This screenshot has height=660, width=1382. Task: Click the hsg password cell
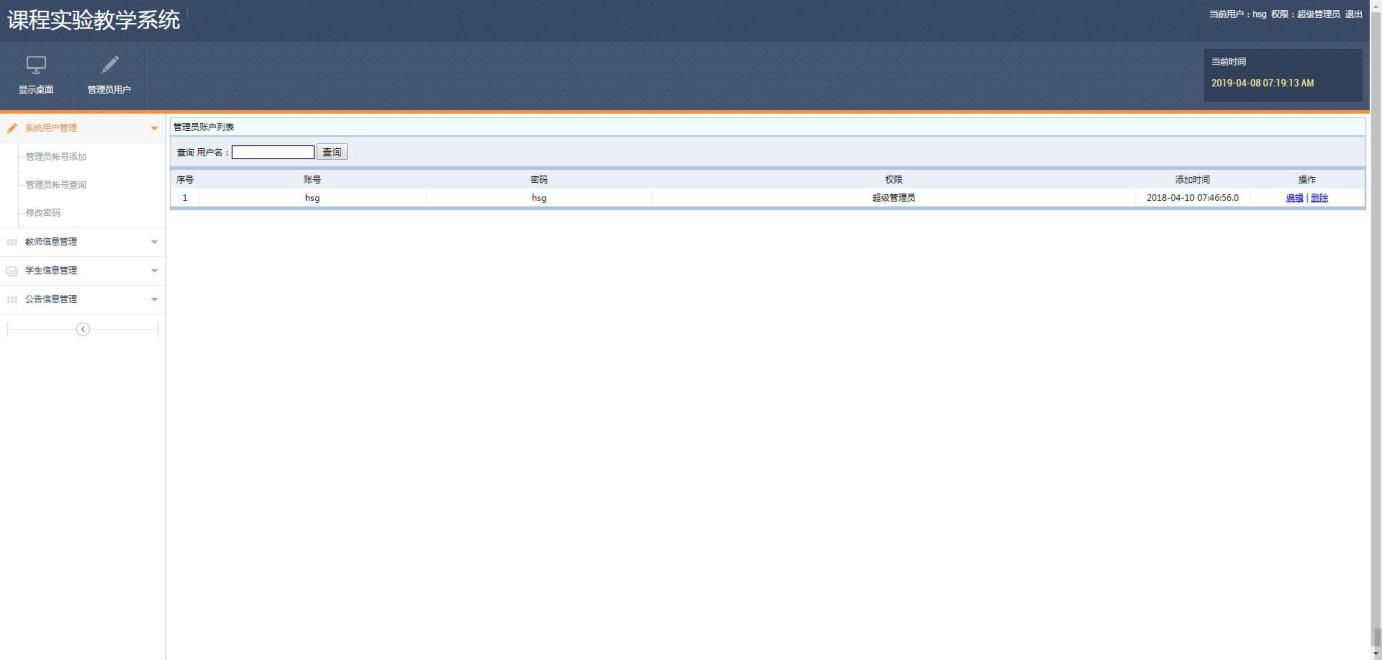(539, 198)
